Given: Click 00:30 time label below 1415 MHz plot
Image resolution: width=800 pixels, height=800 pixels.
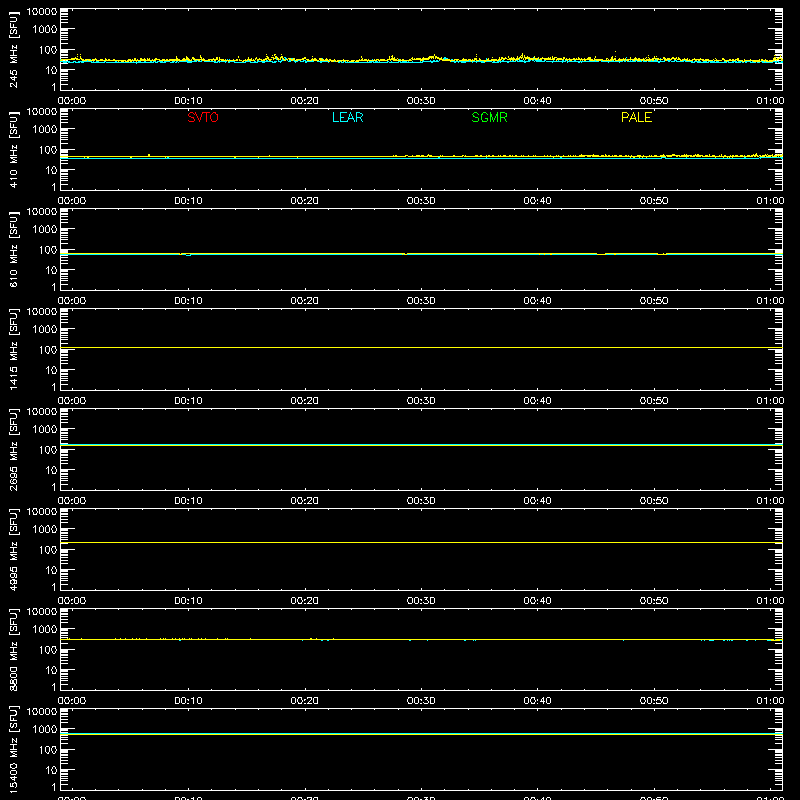Looking at the screenshot, I should point(421,401).
